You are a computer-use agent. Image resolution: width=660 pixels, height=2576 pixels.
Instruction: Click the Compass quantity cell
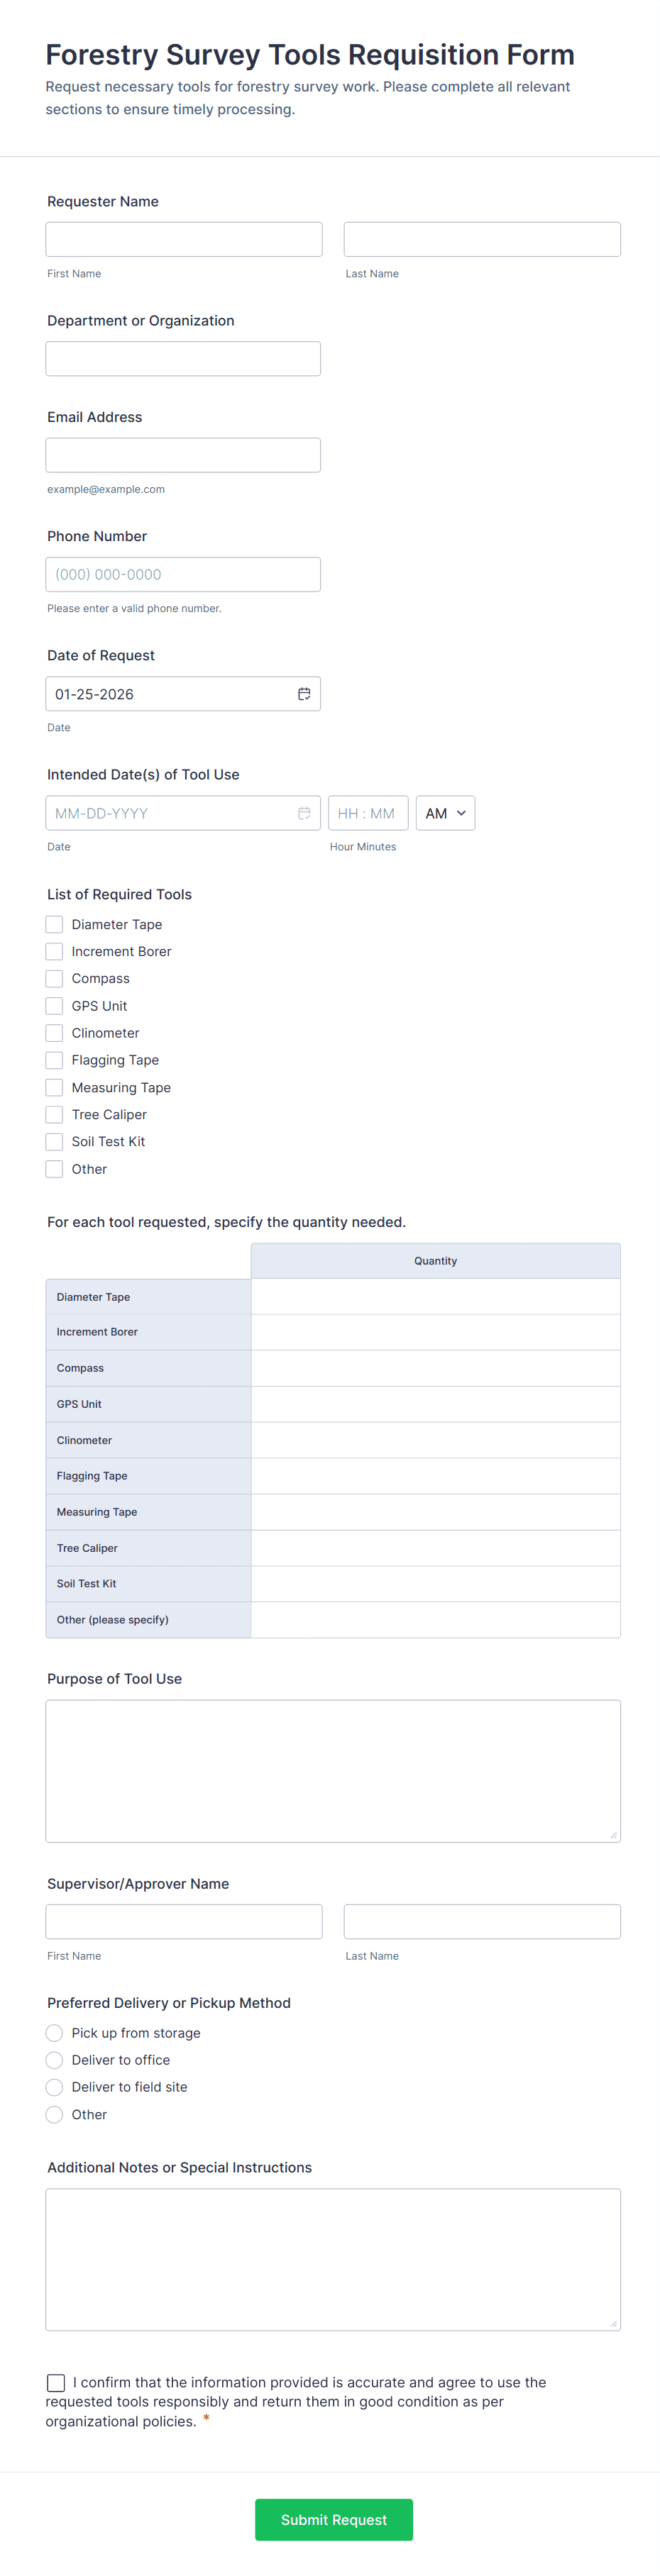pos(435,1368)
